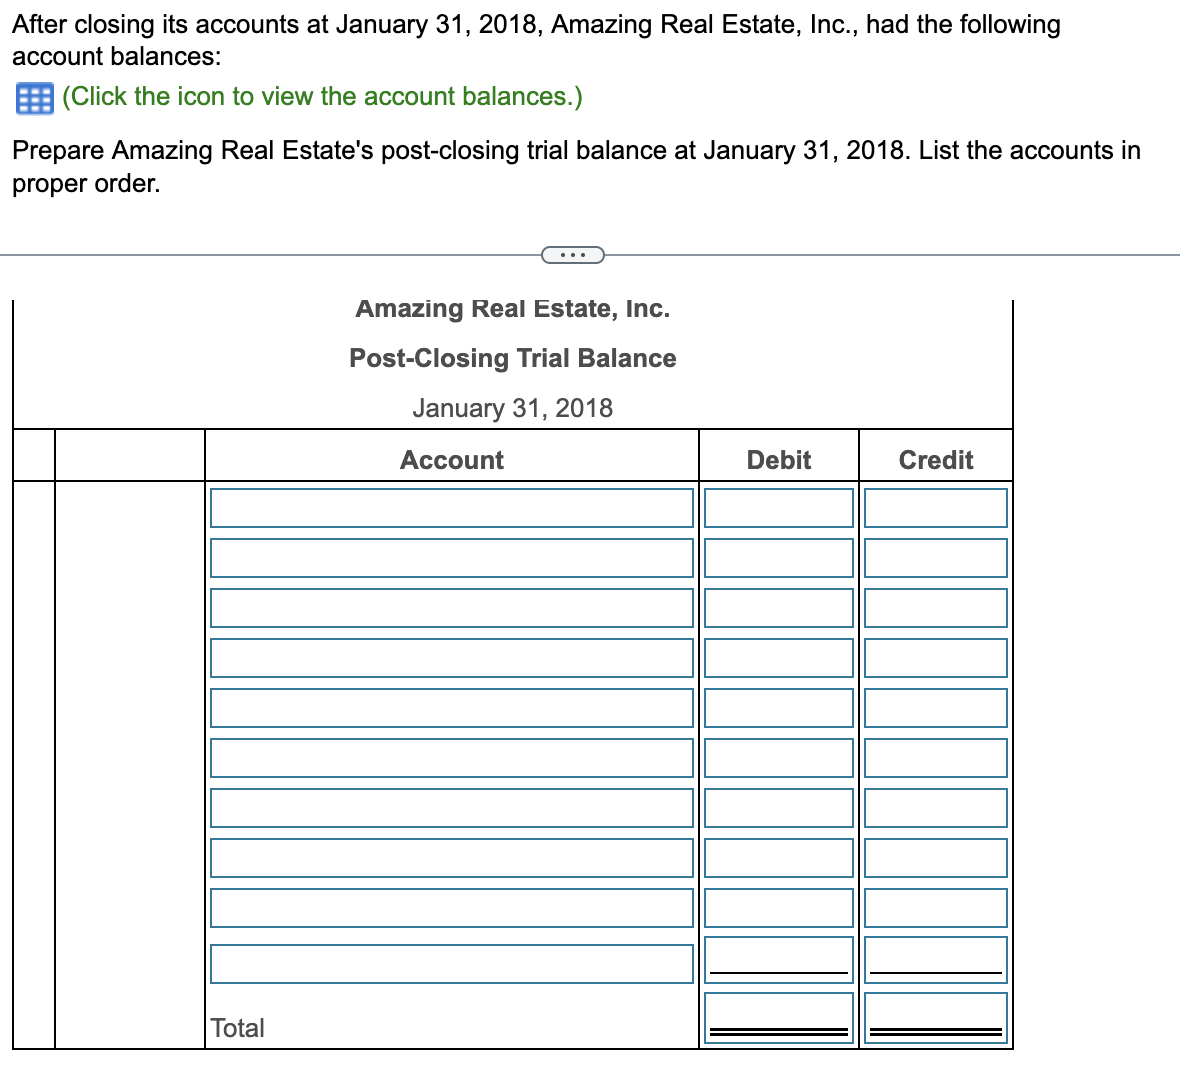The height and width of the screenshot is (1084, 1180).
Task: Click the first Credit amount field
Action: tap(935, 507)
